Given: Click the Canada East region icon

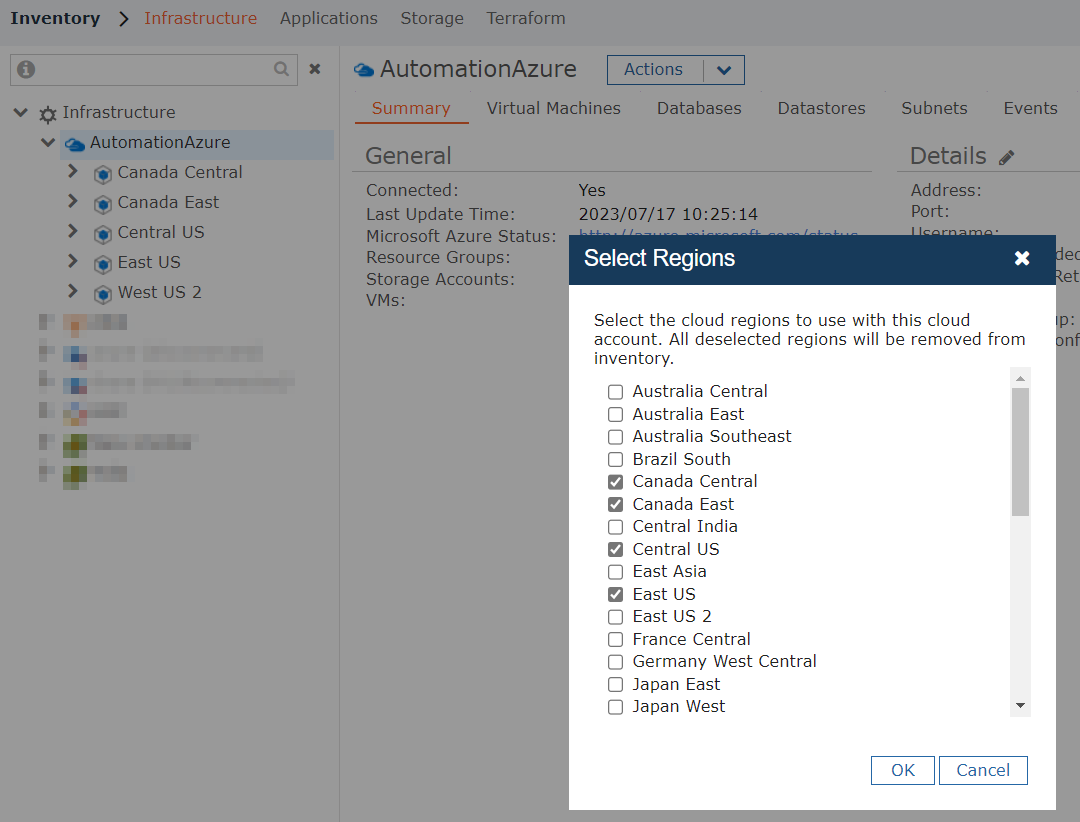Looking at the screenshot, I should pyautogui.click(x=103, y=204).
